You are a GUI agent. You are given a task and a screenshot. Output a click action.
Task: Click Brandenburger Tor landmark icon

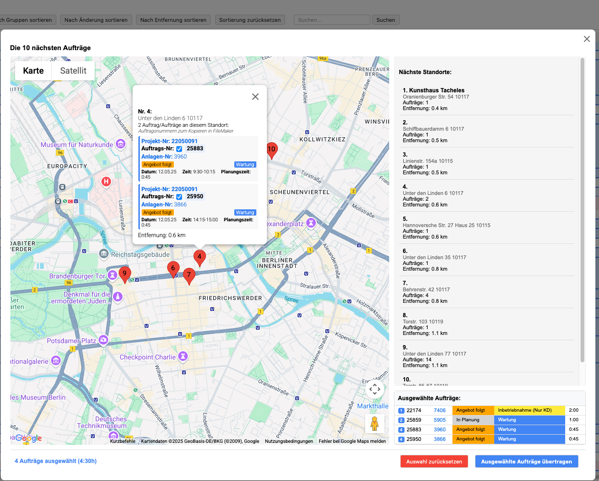point(112,275)
